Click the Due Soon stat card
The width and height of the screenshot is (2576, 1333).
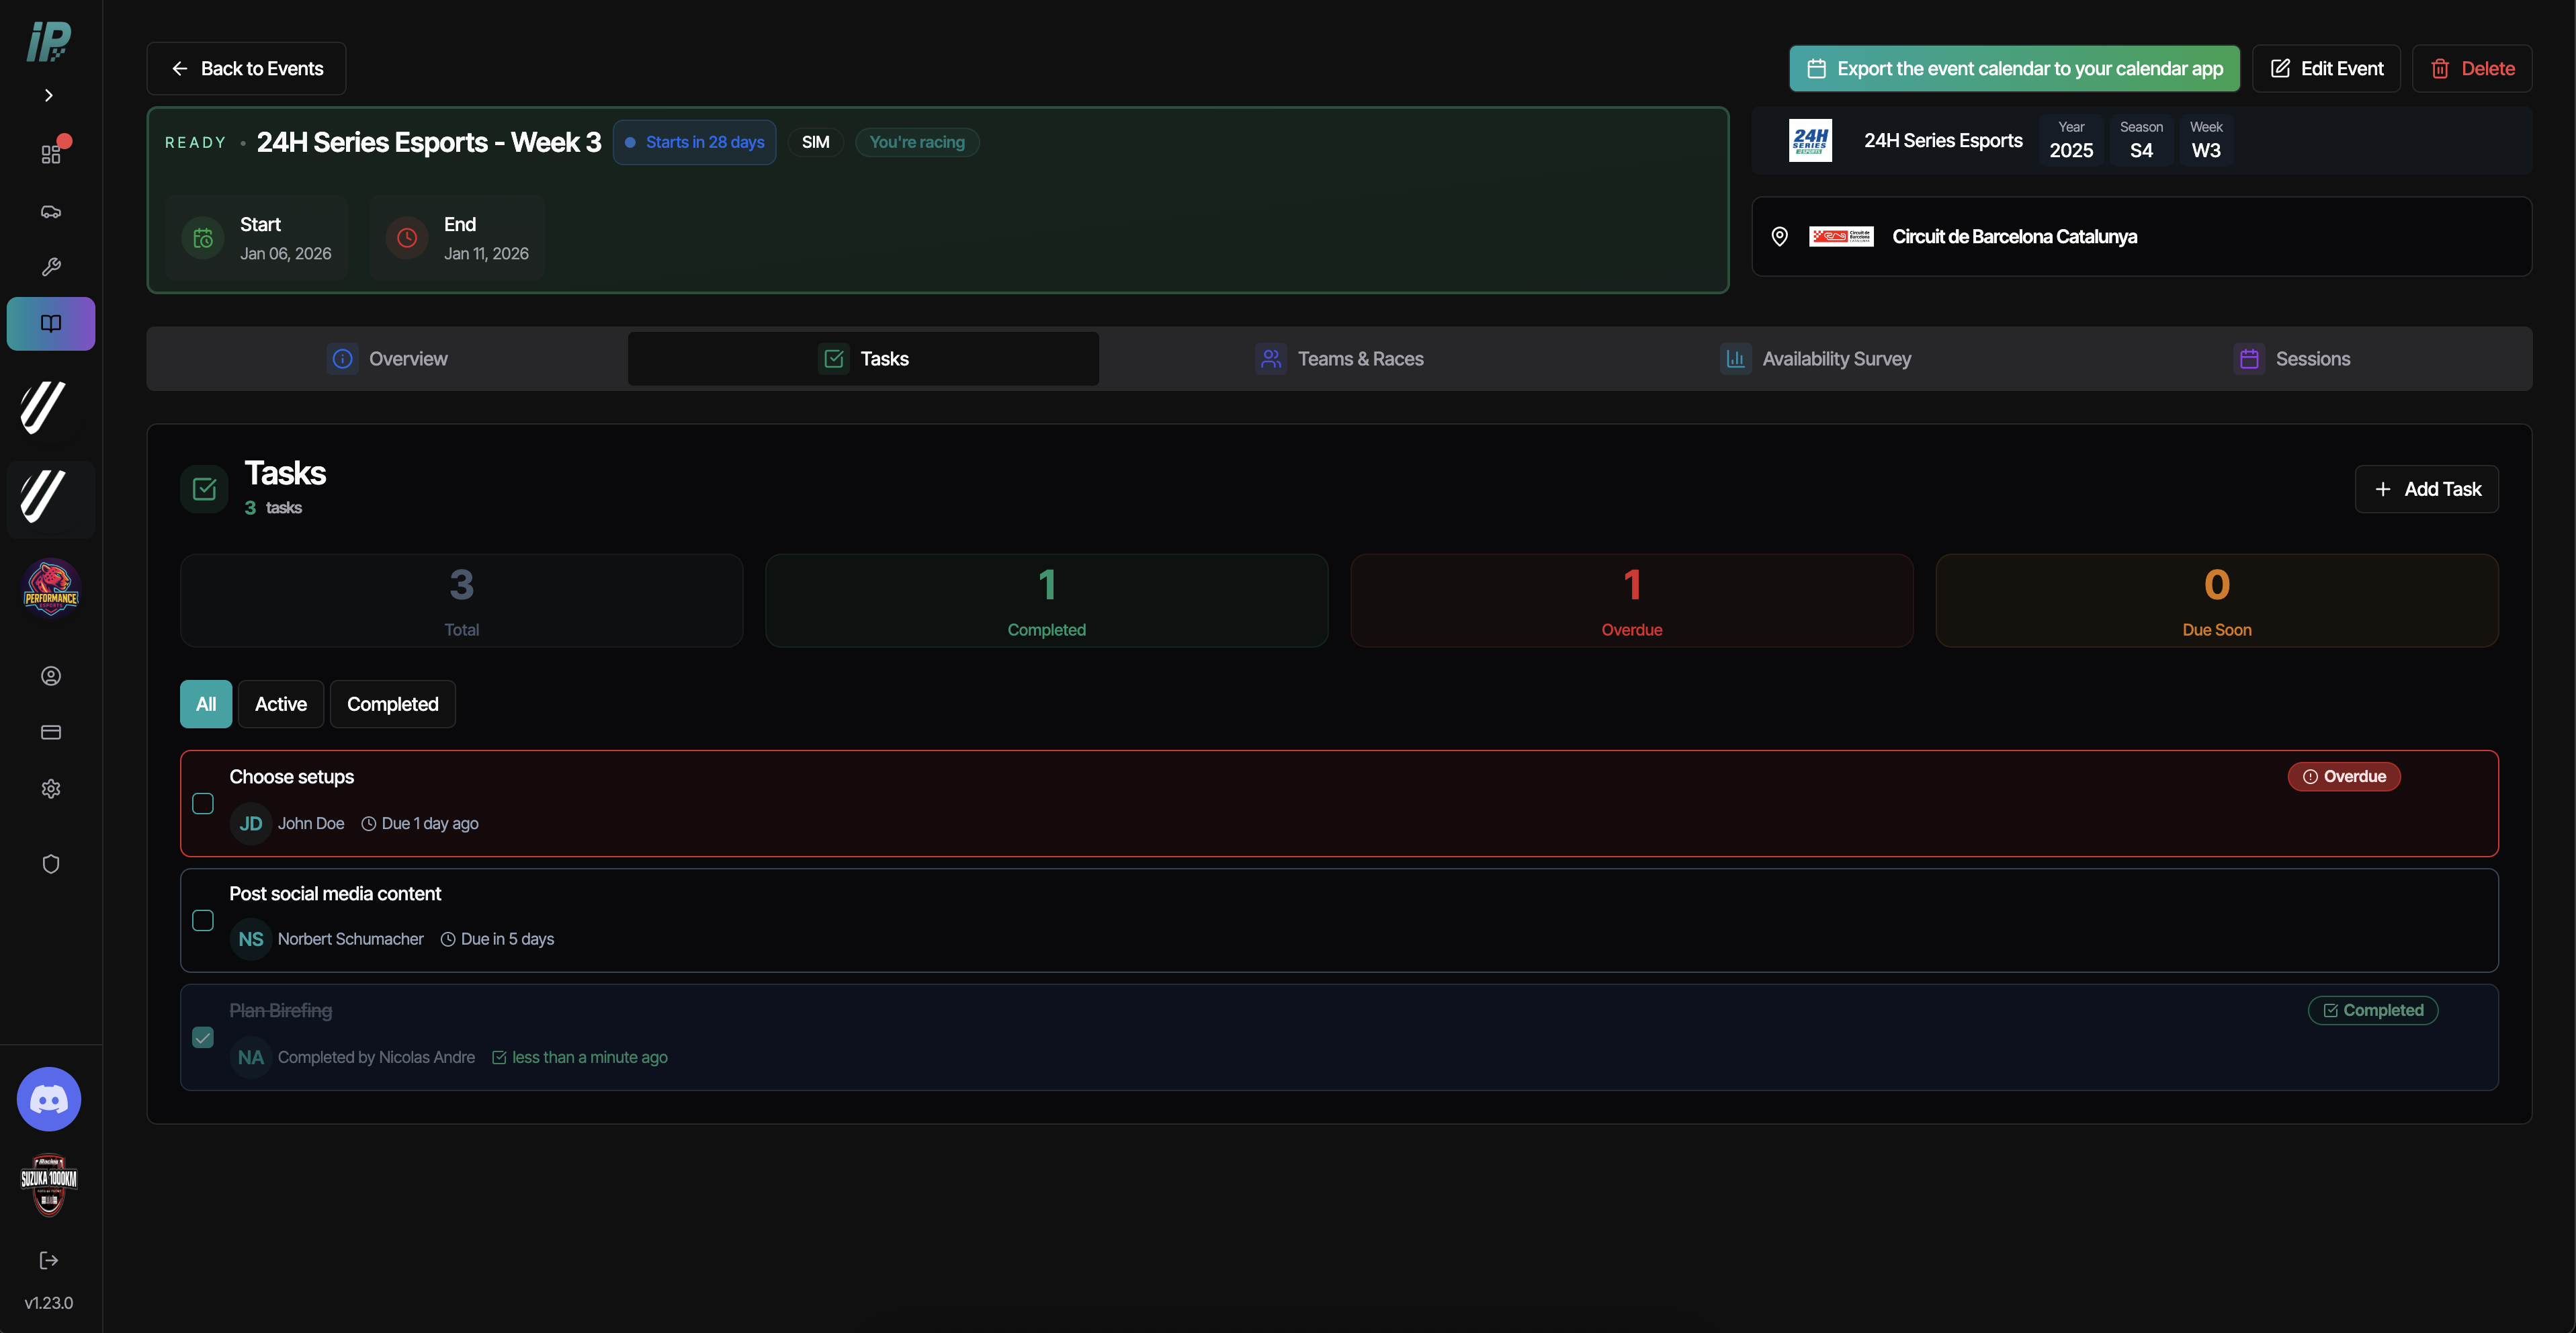pyautogui.click(x=2217, y=601)
